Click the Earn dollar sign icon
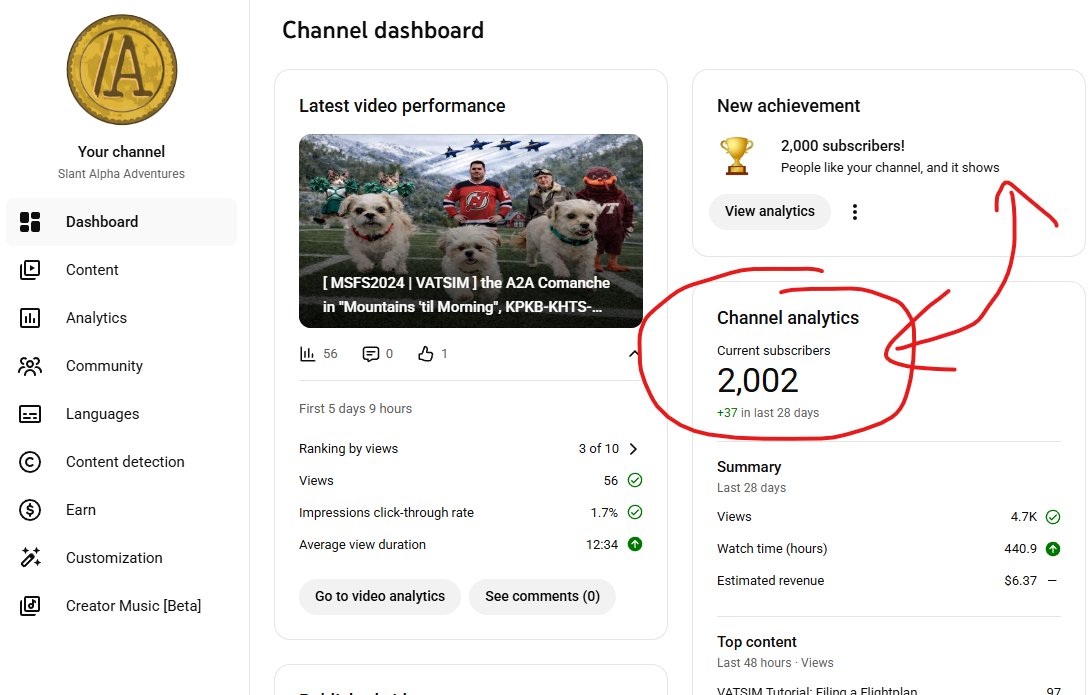This screenshot has height=695, width=1092. (x=30, y=510)
